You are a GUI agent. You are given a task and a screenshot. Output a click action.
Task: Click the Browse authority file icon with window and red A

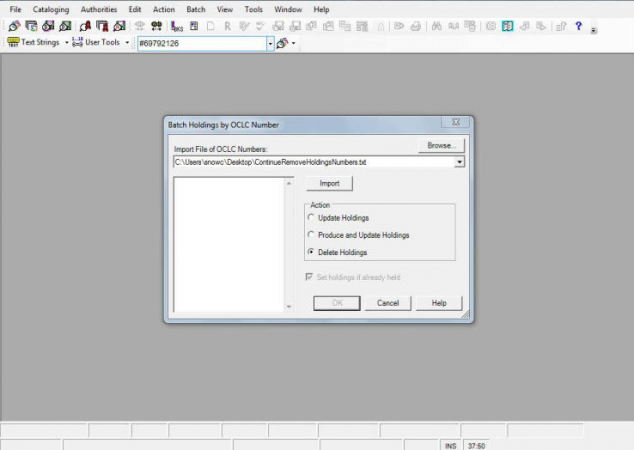point(102,26)
